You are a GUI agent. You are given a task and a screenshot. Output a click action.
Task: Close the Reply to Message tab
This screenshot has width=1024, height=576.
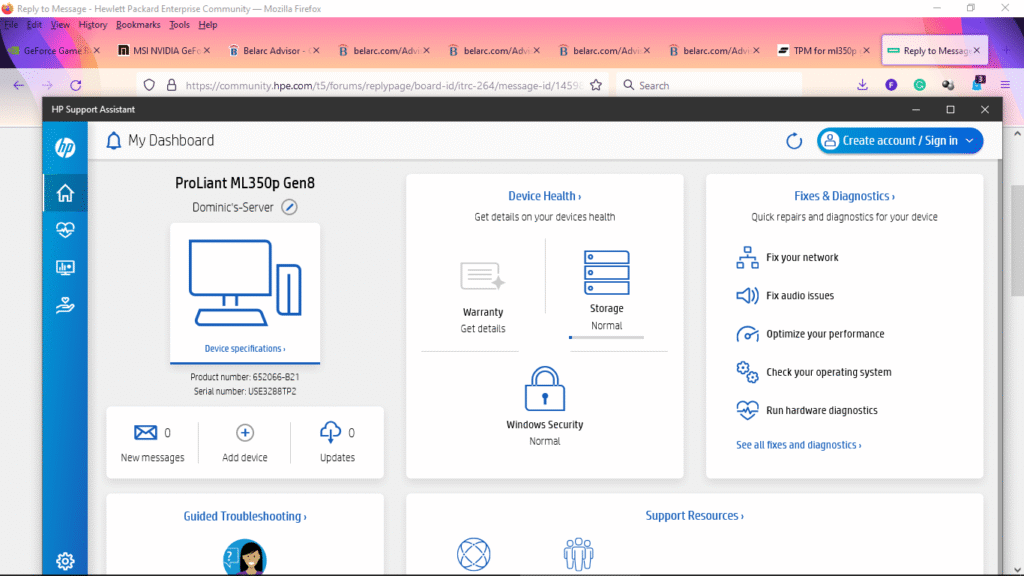coord(976,50)
